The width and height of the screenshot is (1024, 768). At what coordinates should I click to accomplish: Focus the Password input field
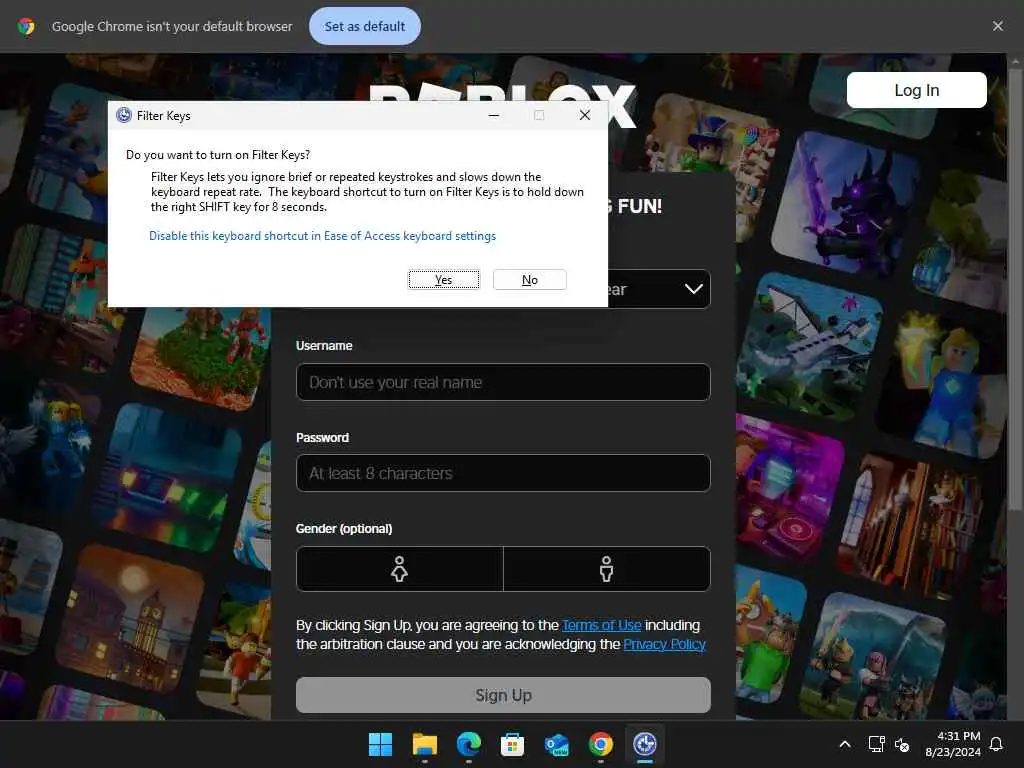pos(503,473)
